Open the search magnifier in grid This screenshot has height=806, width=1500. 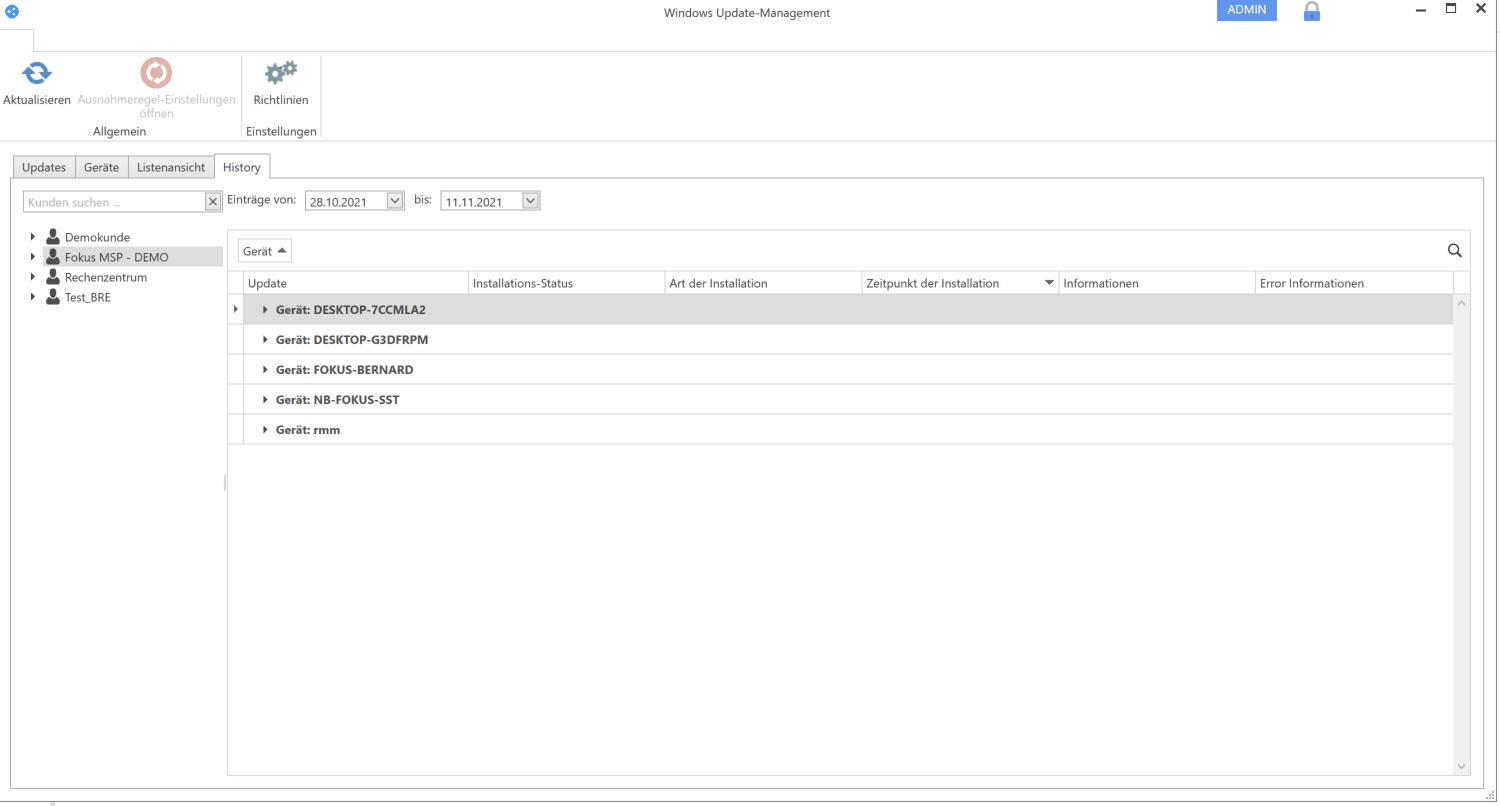(1455, 251)
